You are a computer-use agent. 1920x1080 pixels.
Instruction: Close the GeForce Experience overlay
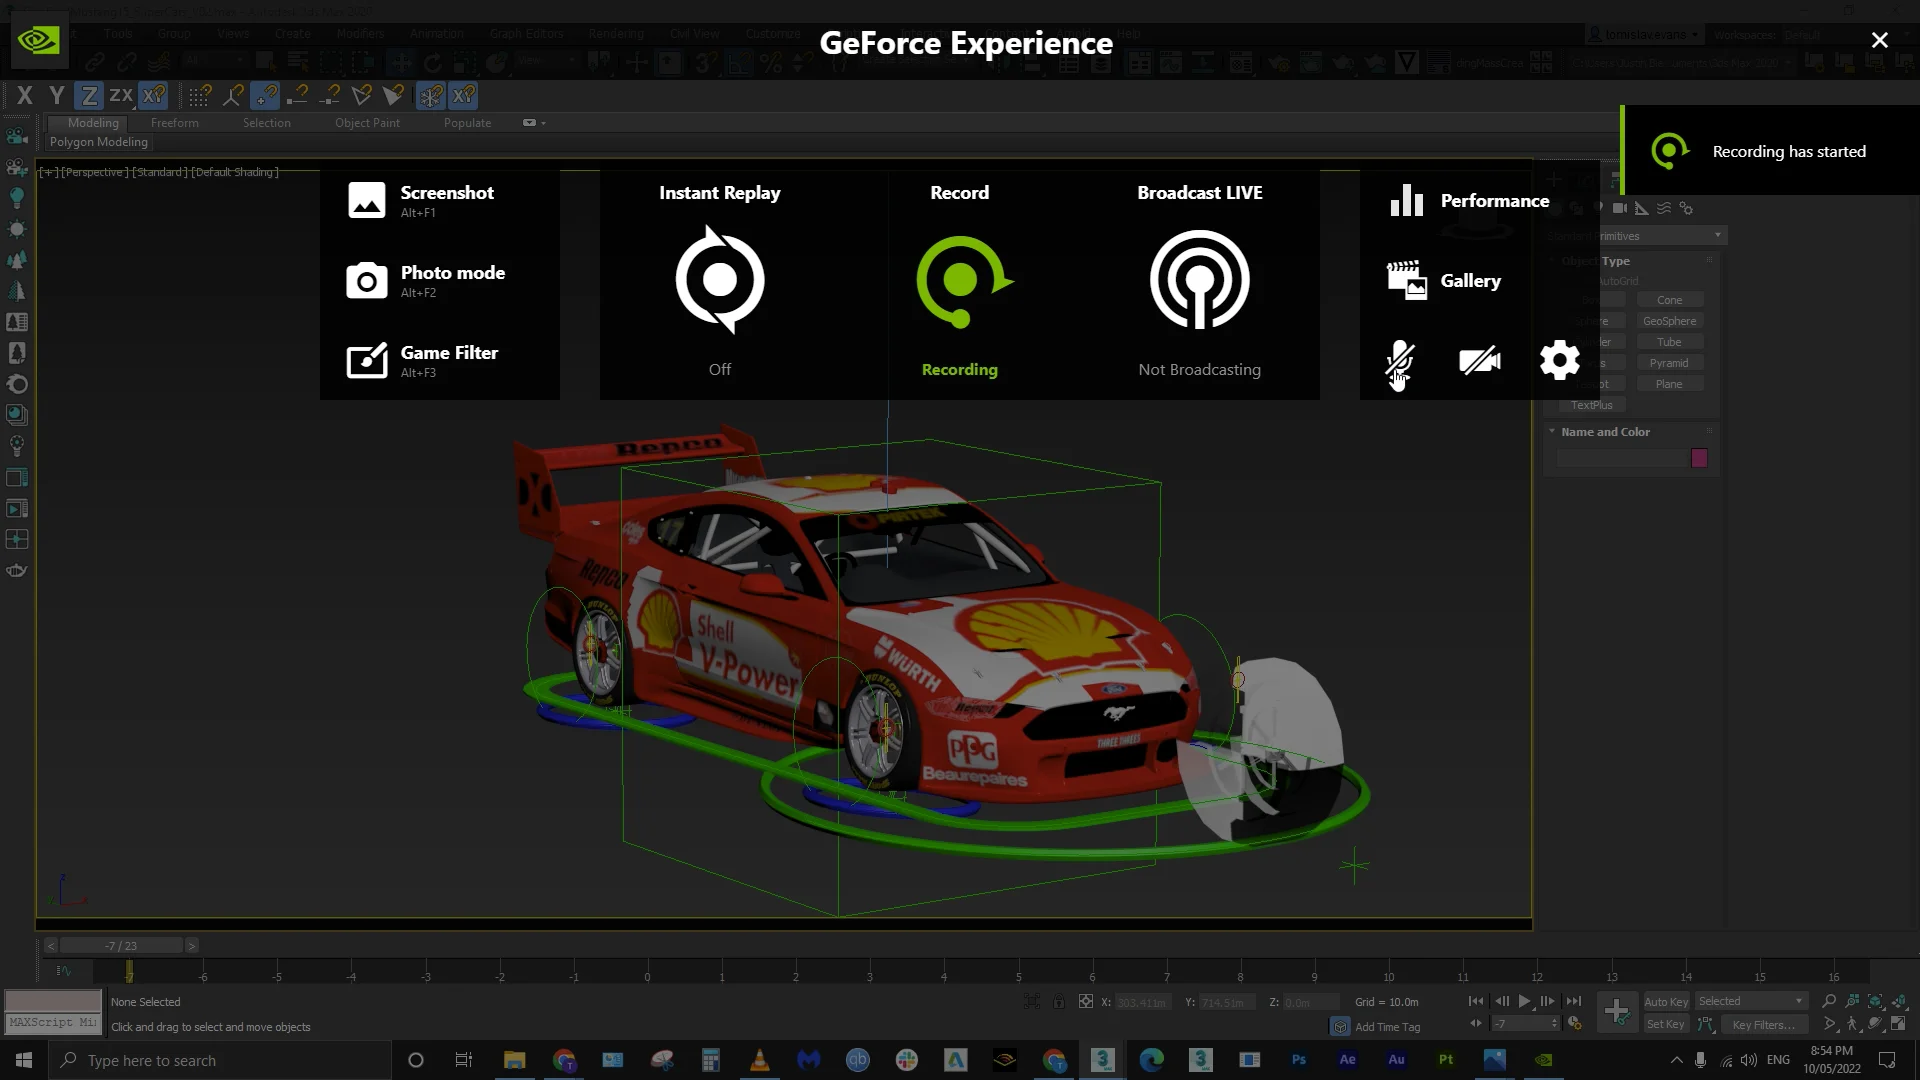pyautogui.click(x=1880, y=40)
